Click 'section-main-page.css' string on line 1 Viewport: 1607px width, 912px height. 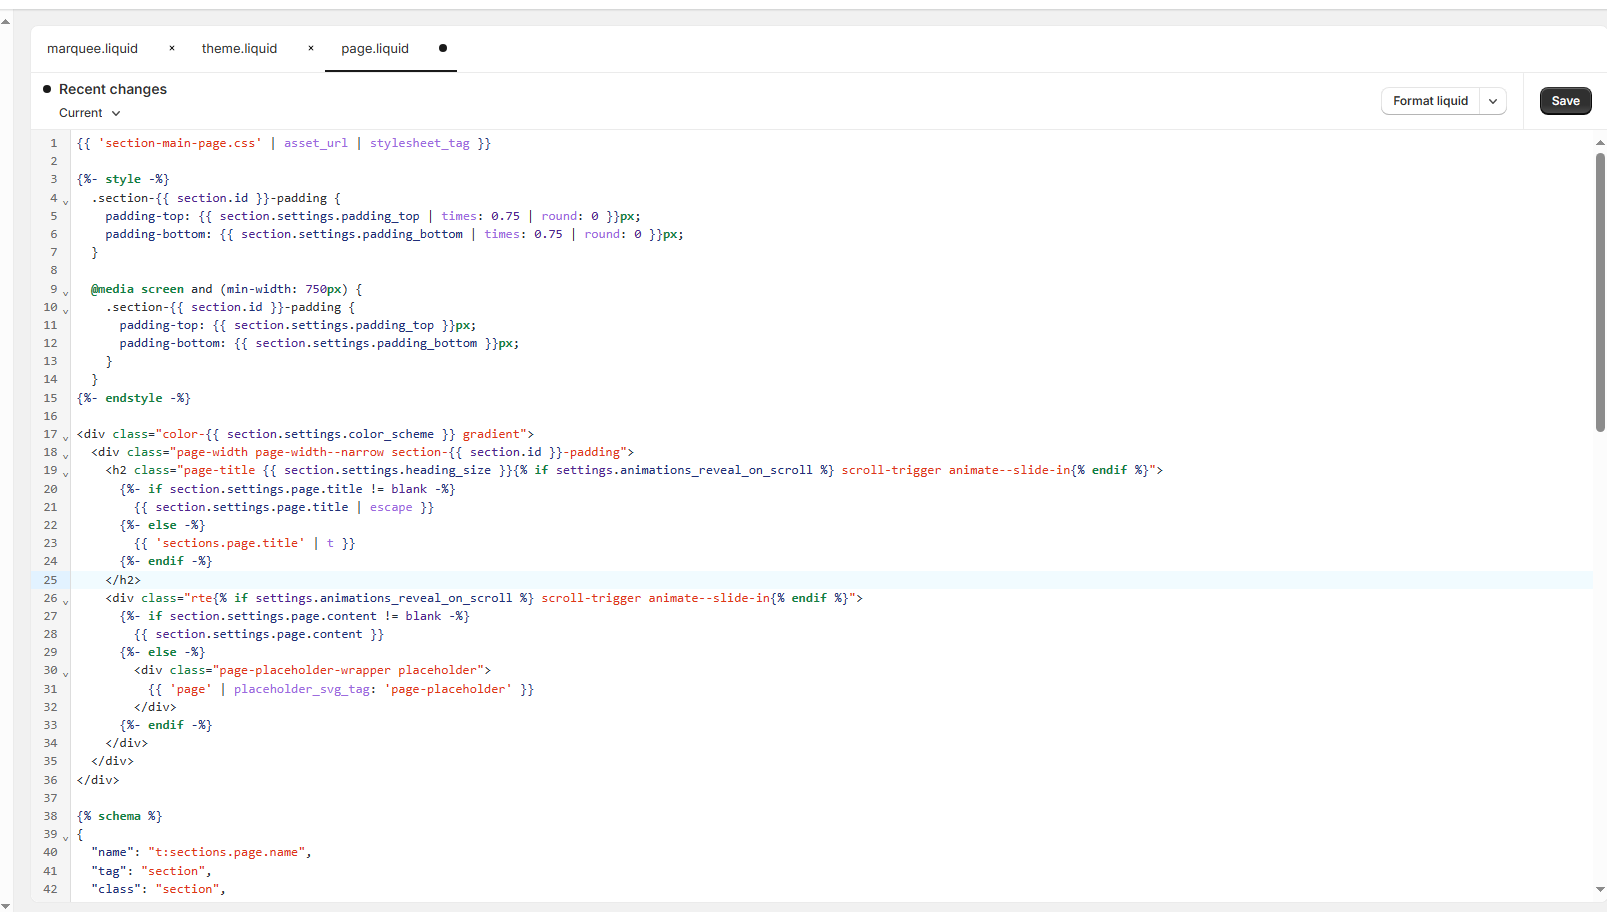point(180,143)
